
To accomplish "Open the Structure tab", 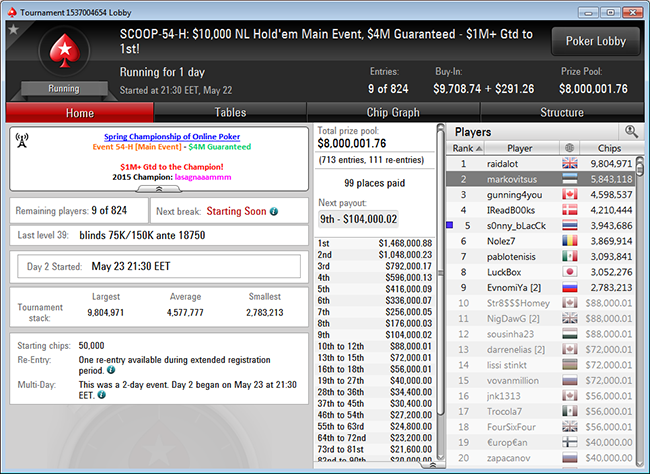I will tap(561, 113).
